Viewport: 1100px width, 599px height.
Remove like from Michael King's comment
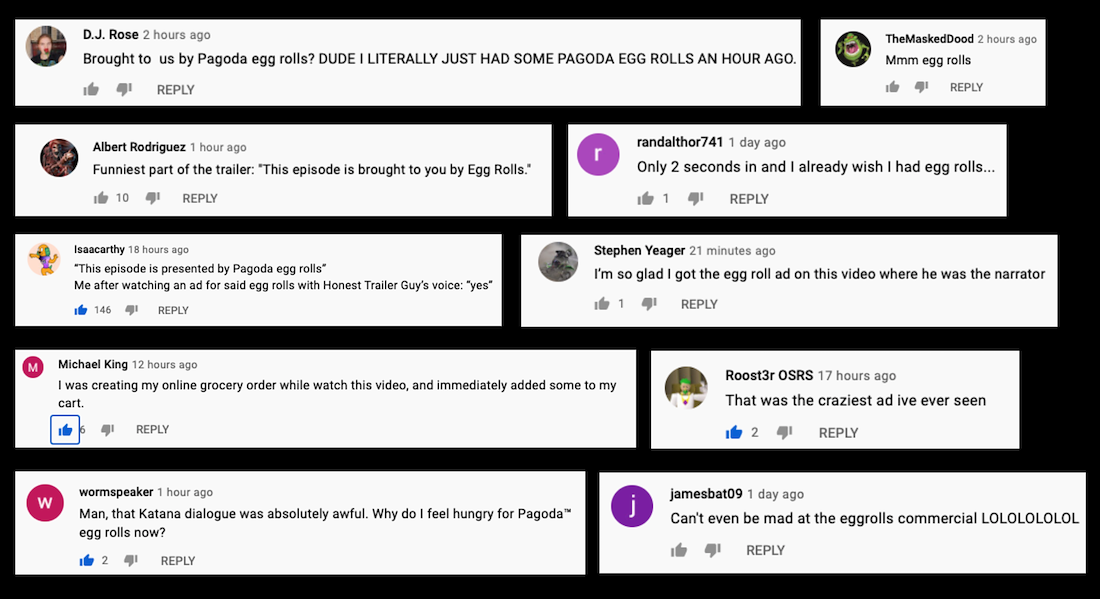(x=65, y=430)
